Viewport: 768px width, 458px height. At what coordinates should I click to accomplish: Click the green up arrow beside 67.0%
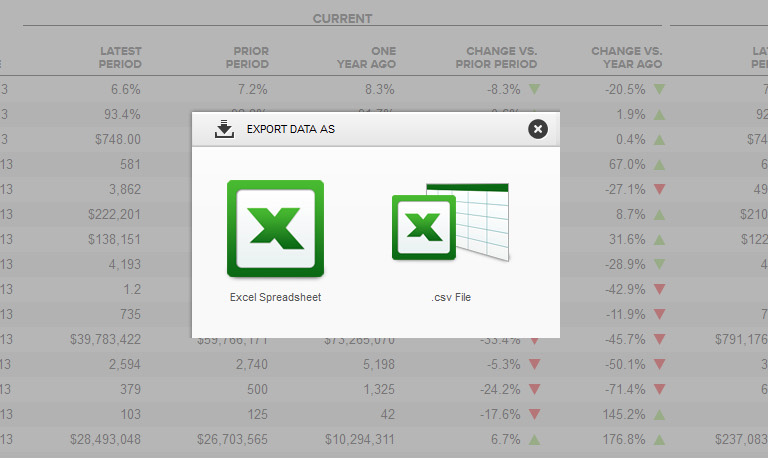click(659, 165)
